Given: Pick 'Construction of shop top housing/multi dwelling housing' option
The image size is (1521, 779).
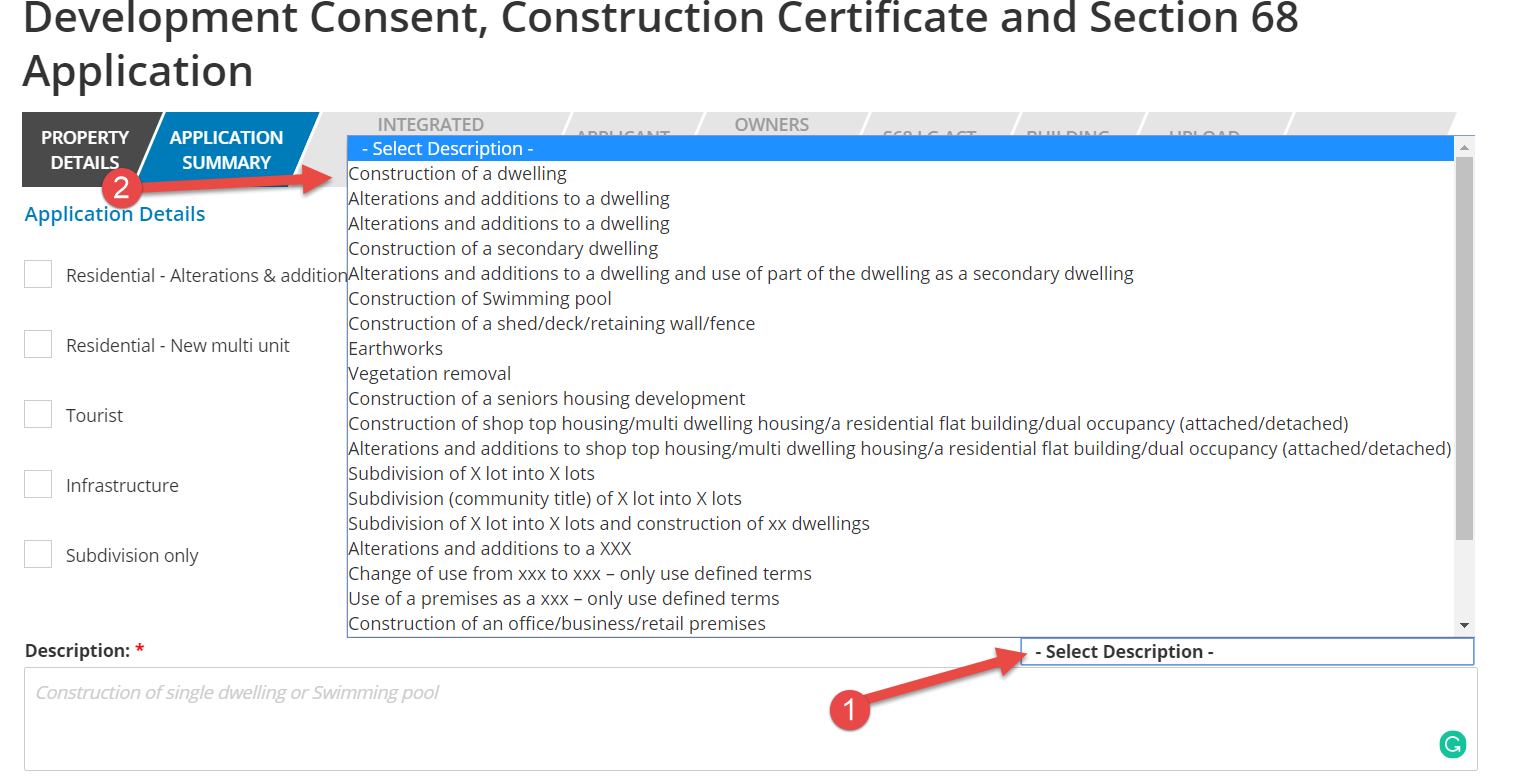Looking at the screenshot, I should pyautogui.click(x=901, y=424).
